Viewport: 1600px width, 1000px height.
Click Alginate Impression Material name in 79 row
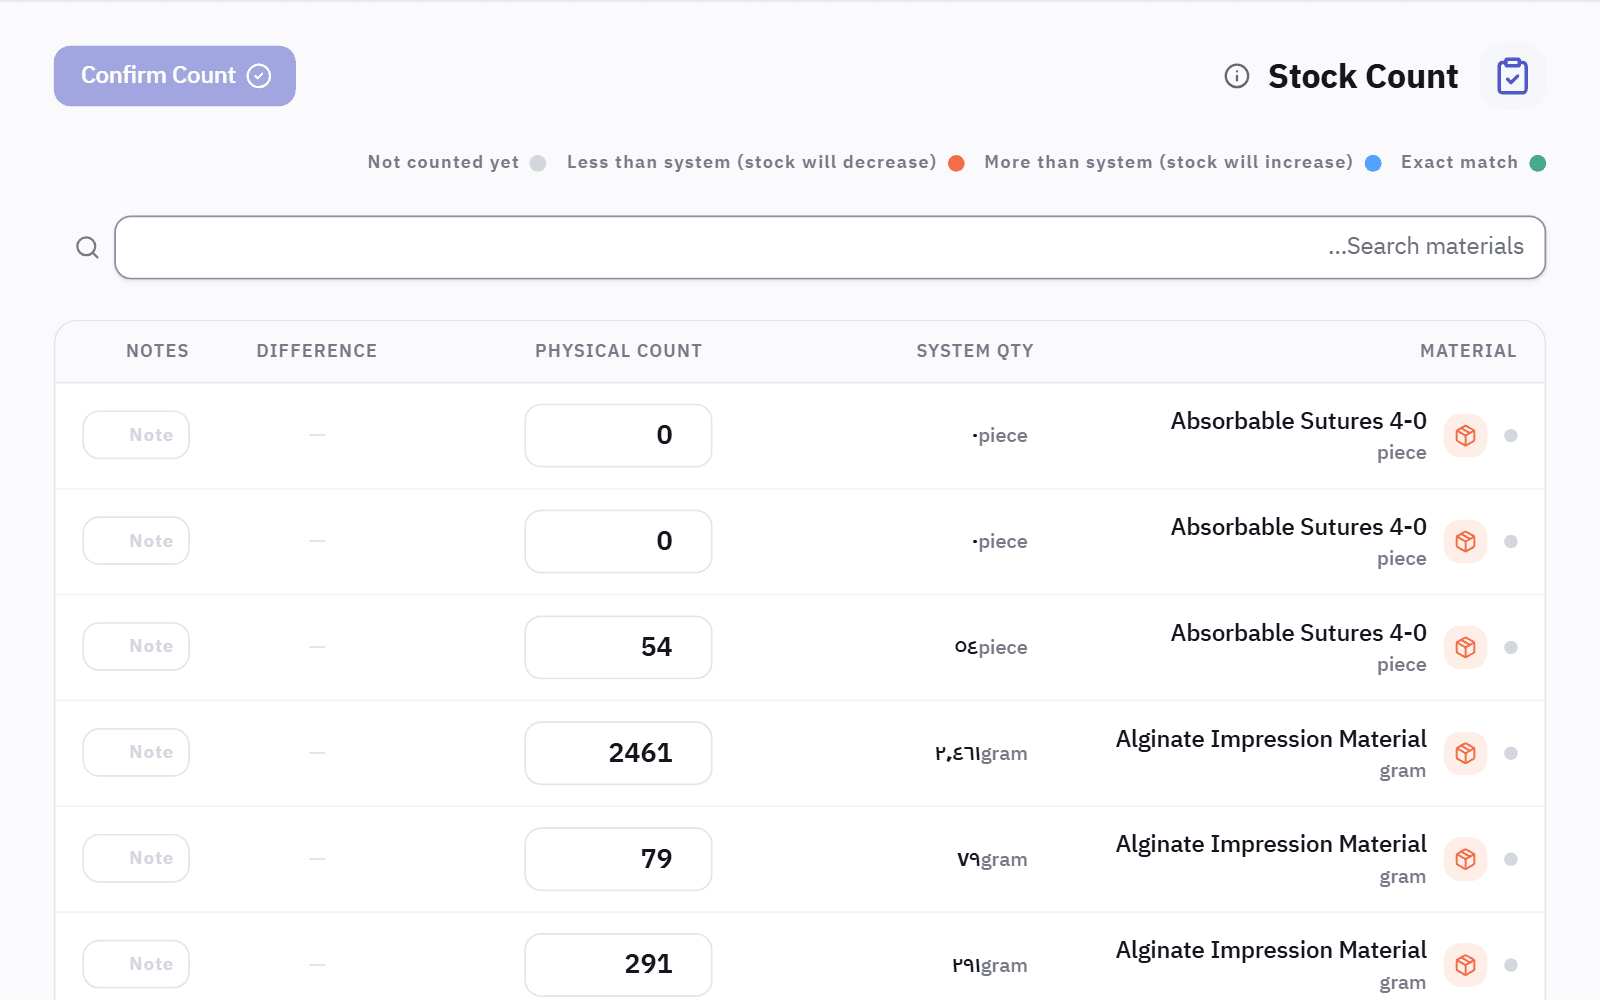1271,844
